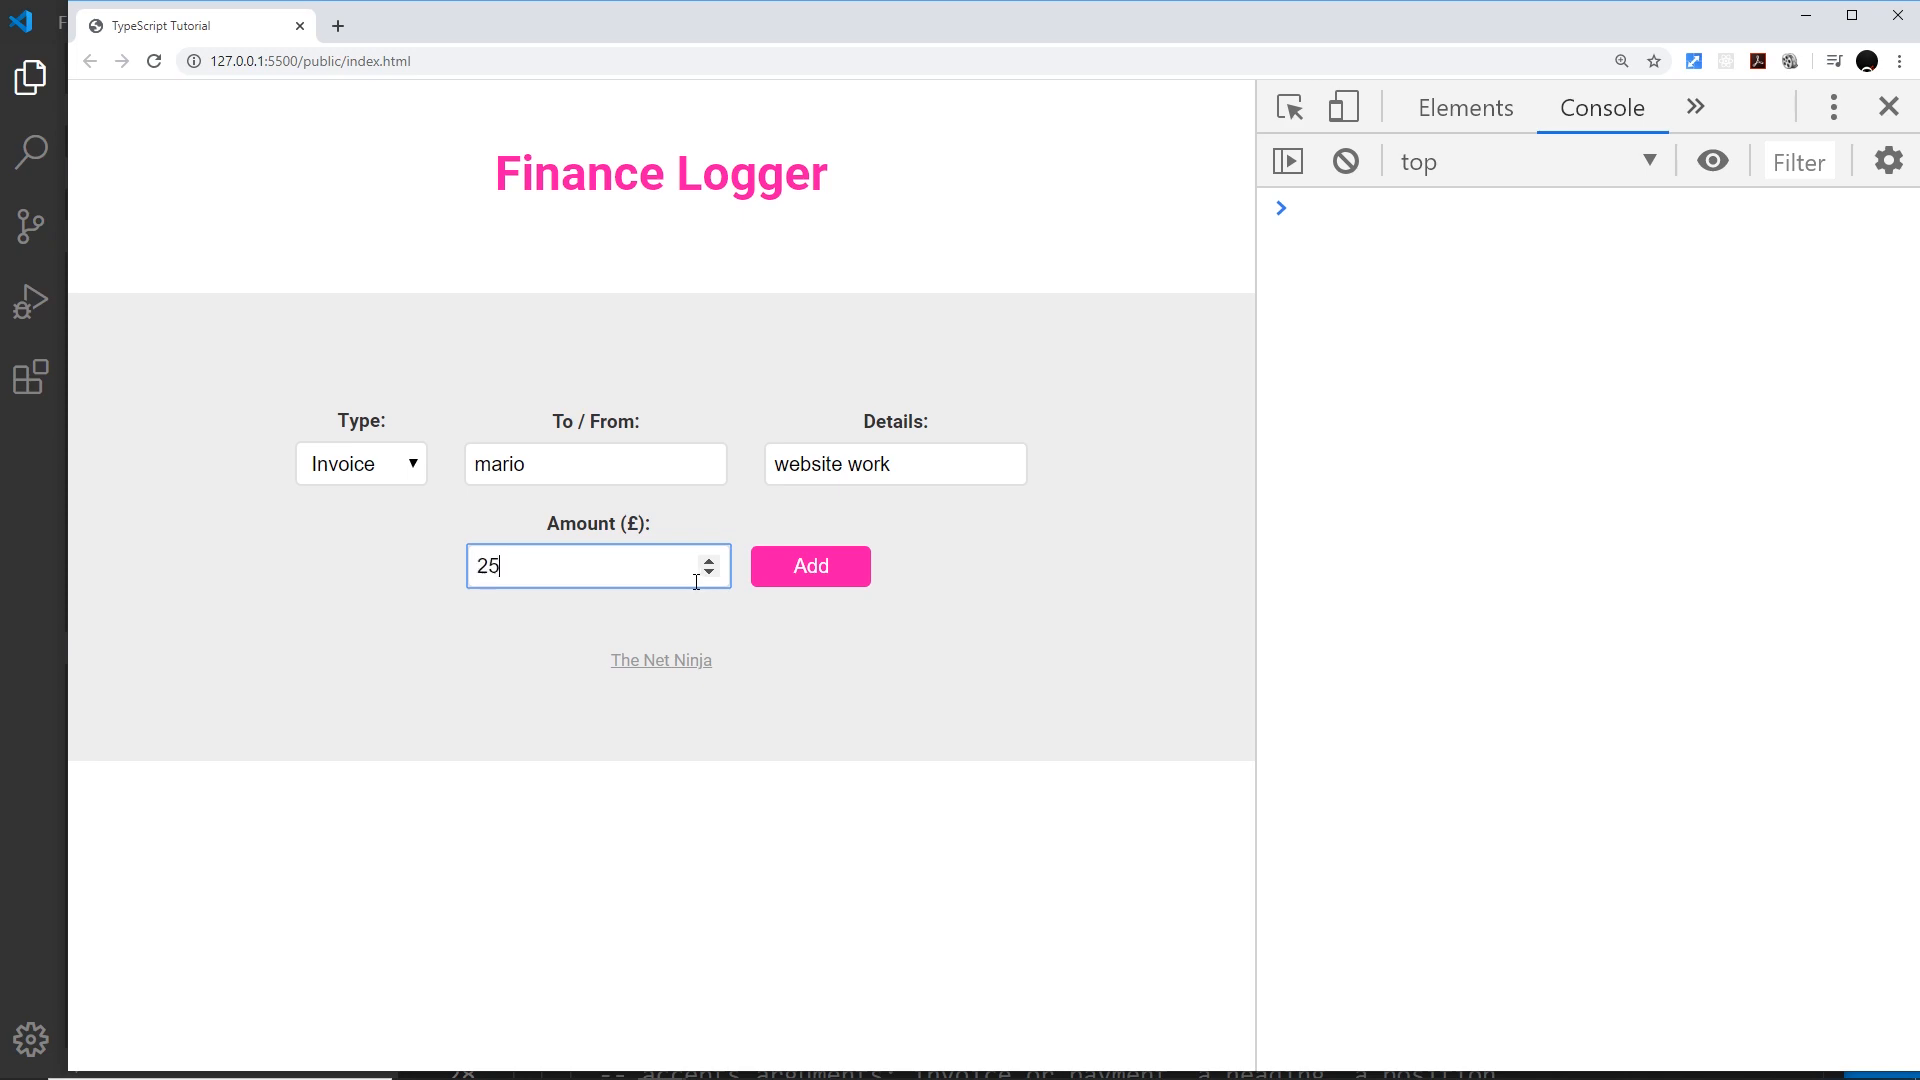The image size is (1920, 1080).
Task: Open VS Code Manage gear icon
Action: point(31,1040)
